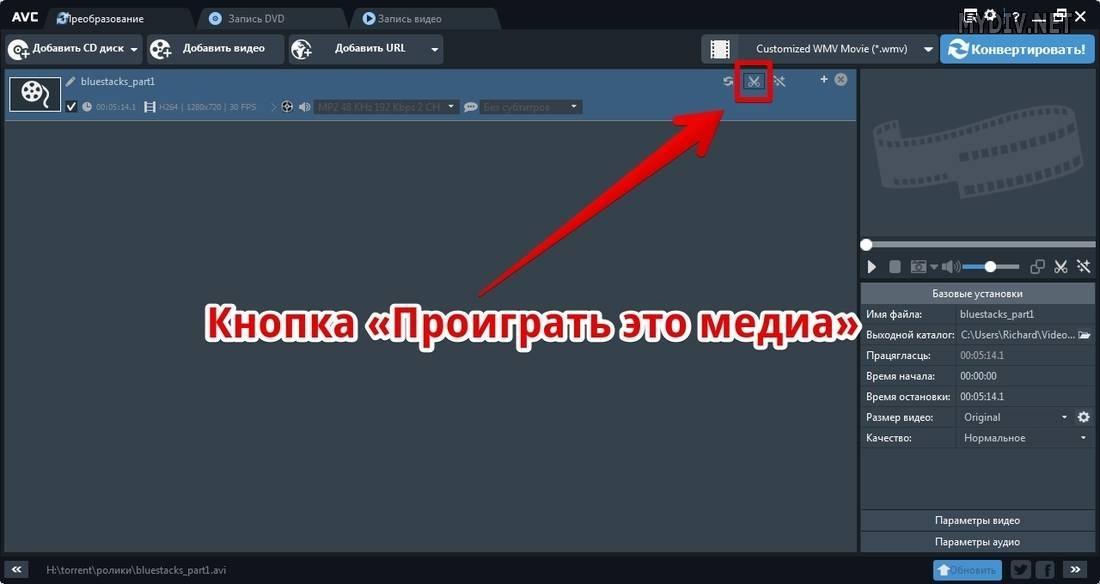
Task: Open the Качество Нормальное dropdown
Action: [x=1025, y=438]
